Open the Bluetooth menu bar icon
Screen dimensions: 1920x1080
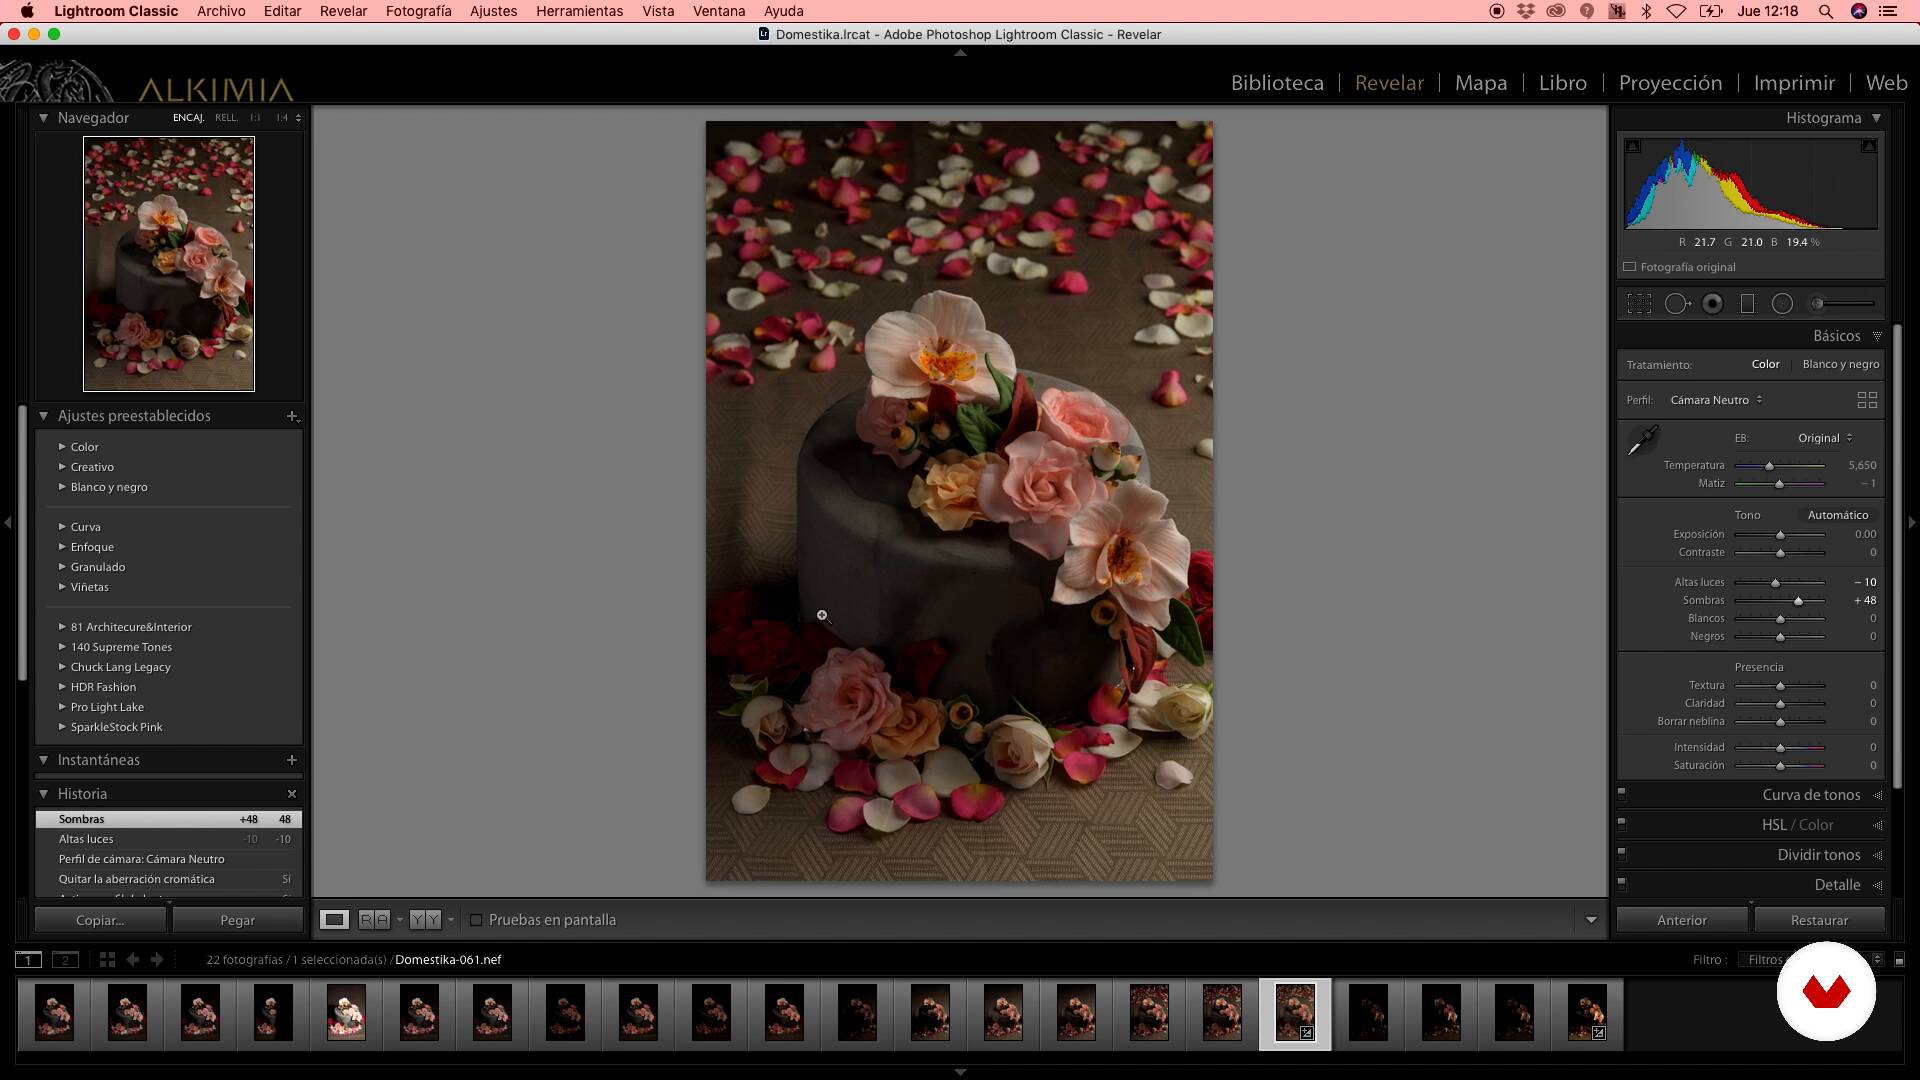click(x=1646, y=11)
